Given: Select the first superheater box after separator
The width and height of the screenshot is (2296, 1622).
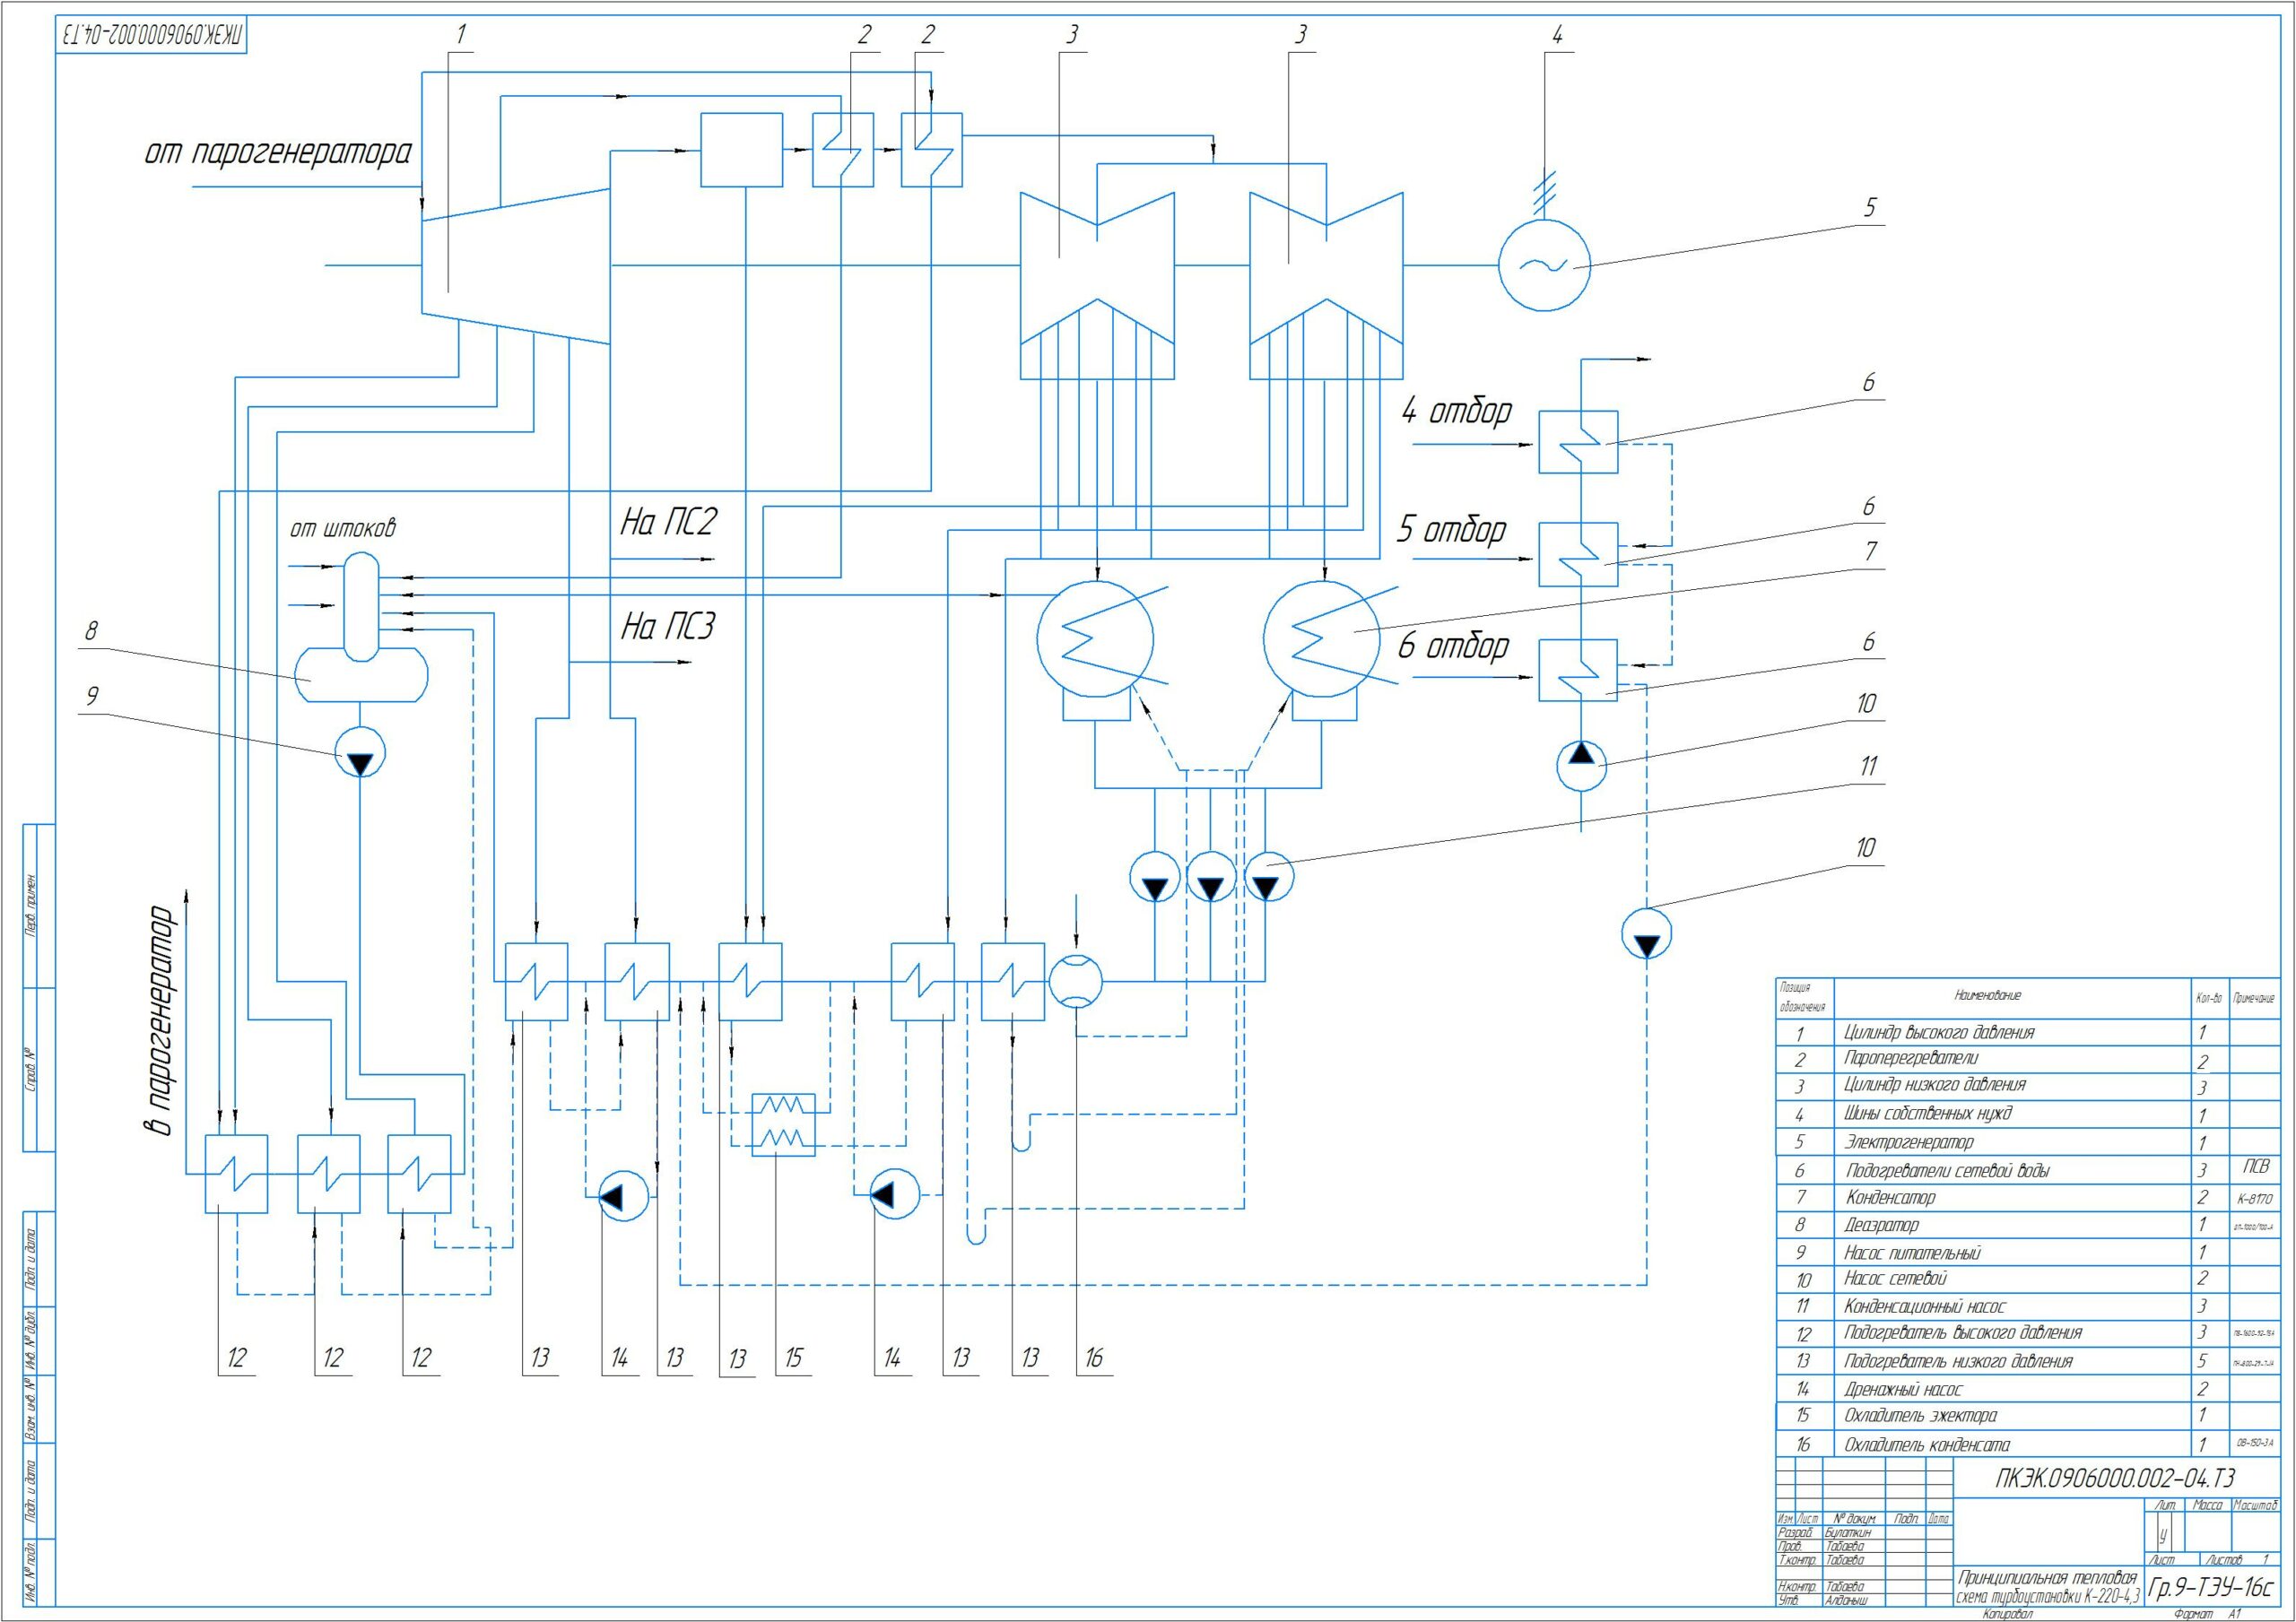Looking at the screenshot, I should click(x=843, y=150).
